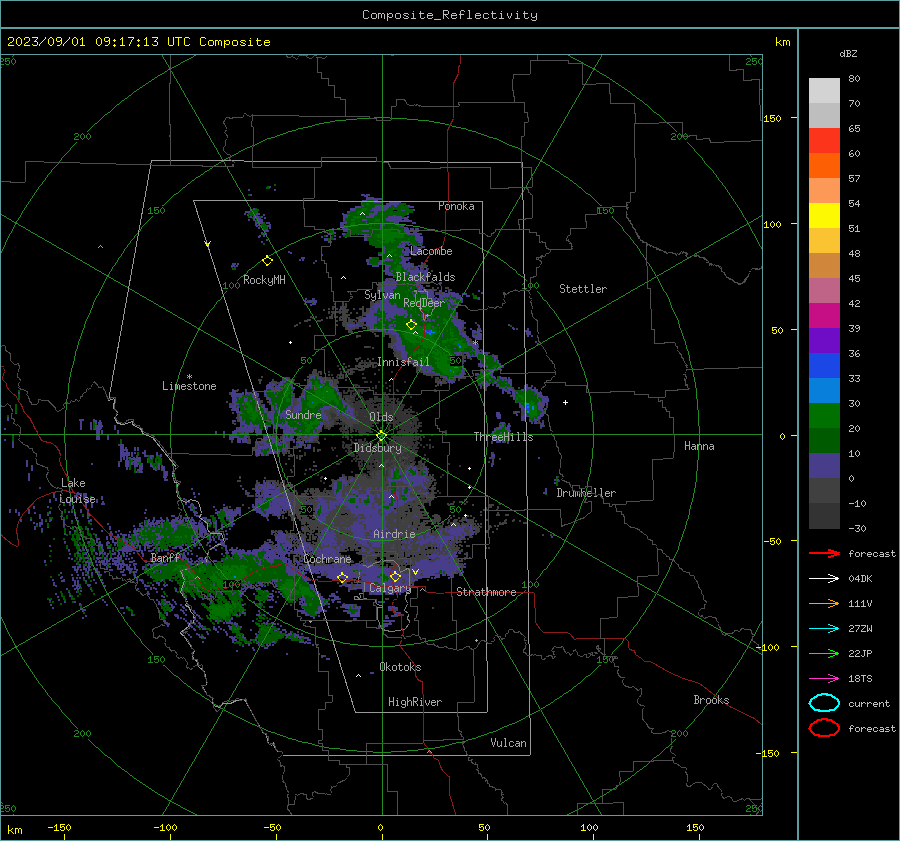Select the Airdrie city label
The image size is (900, 841).
click(x=394, y=534)
